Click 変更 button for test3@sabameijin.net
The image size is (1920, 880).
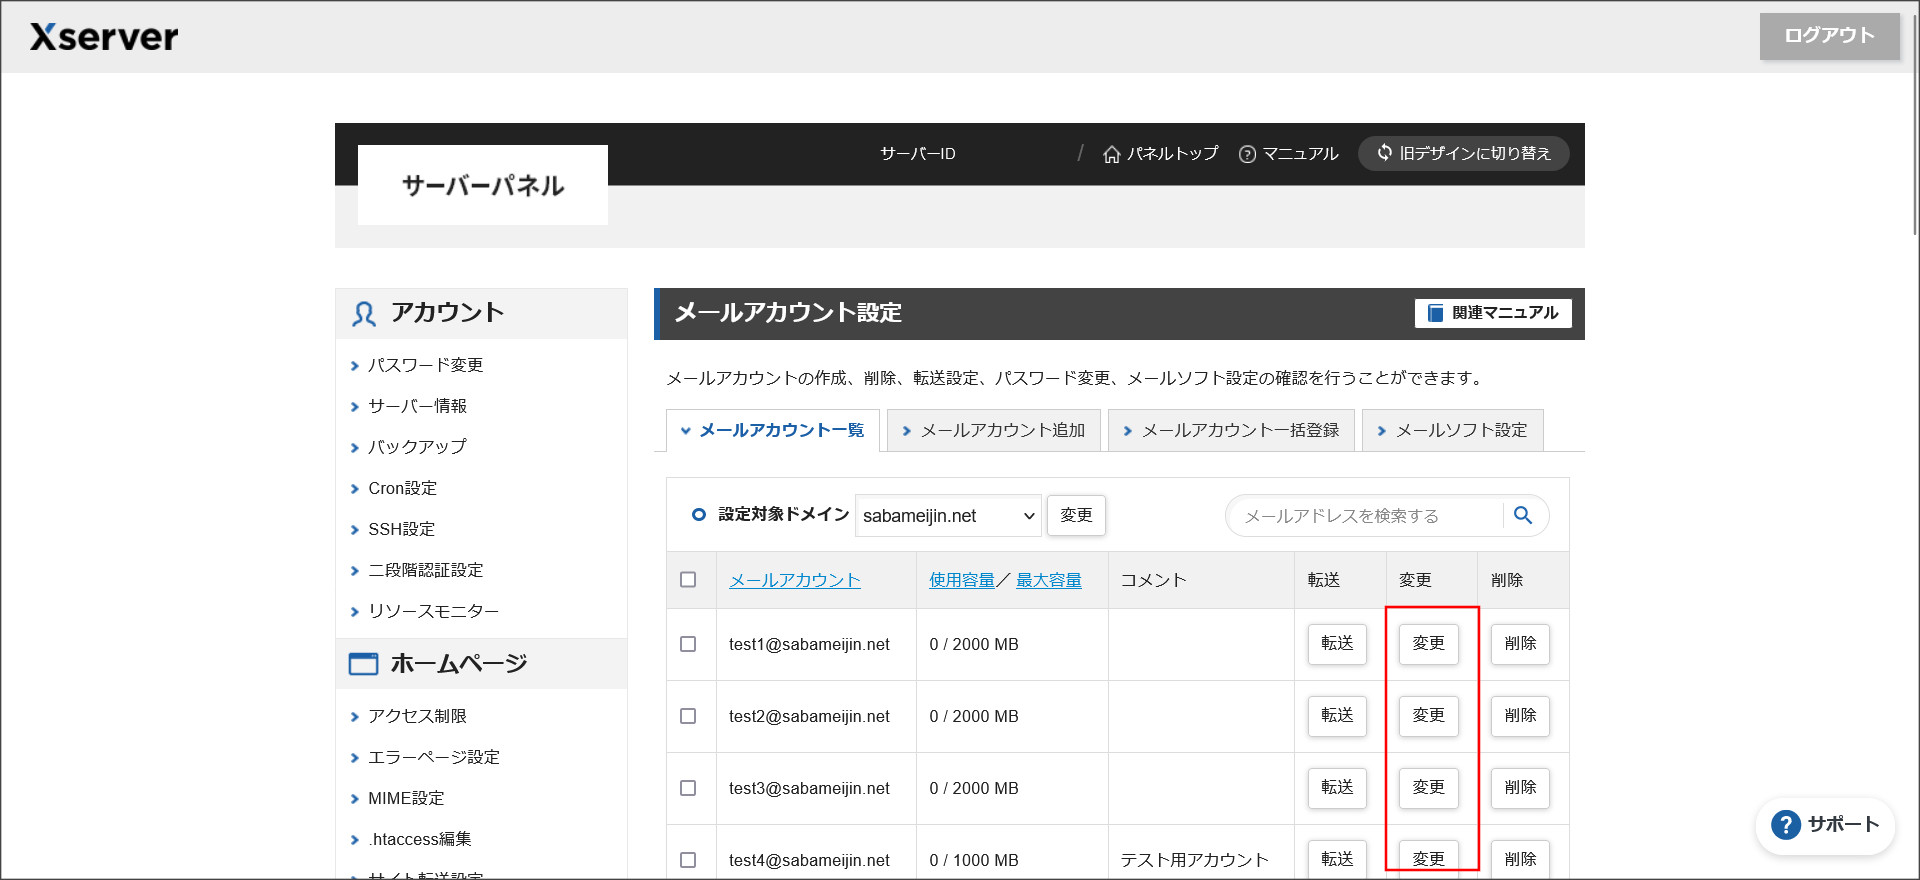point(1428,788)
